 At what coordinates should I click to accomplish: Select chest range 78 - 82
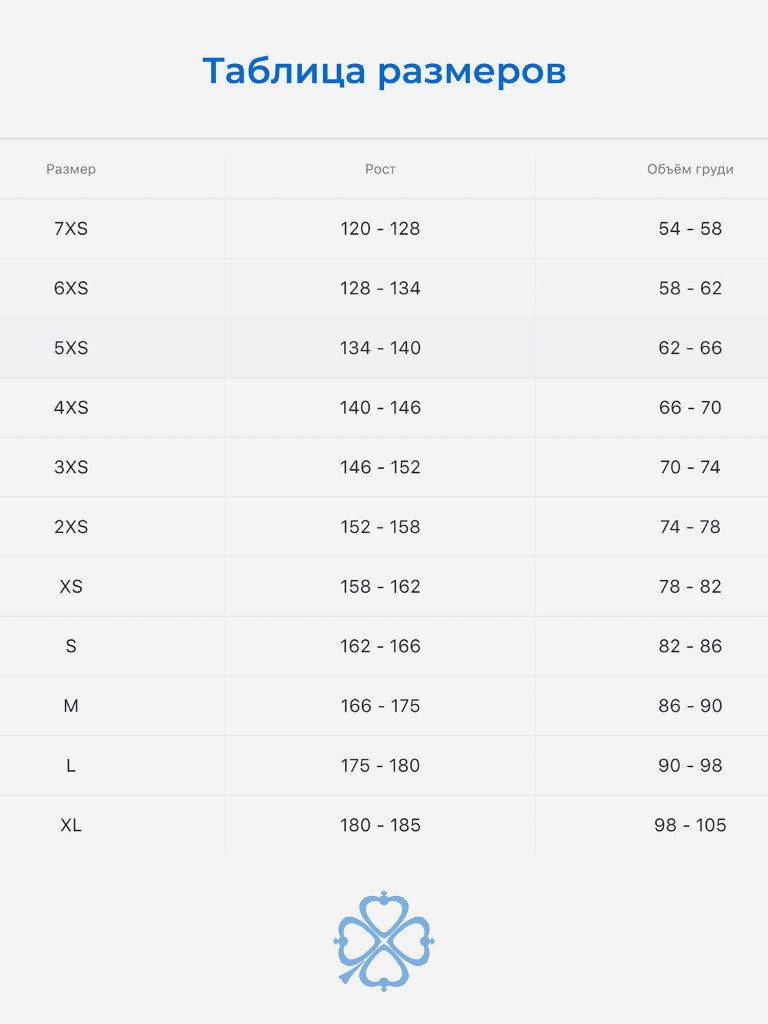coord(690,587)
